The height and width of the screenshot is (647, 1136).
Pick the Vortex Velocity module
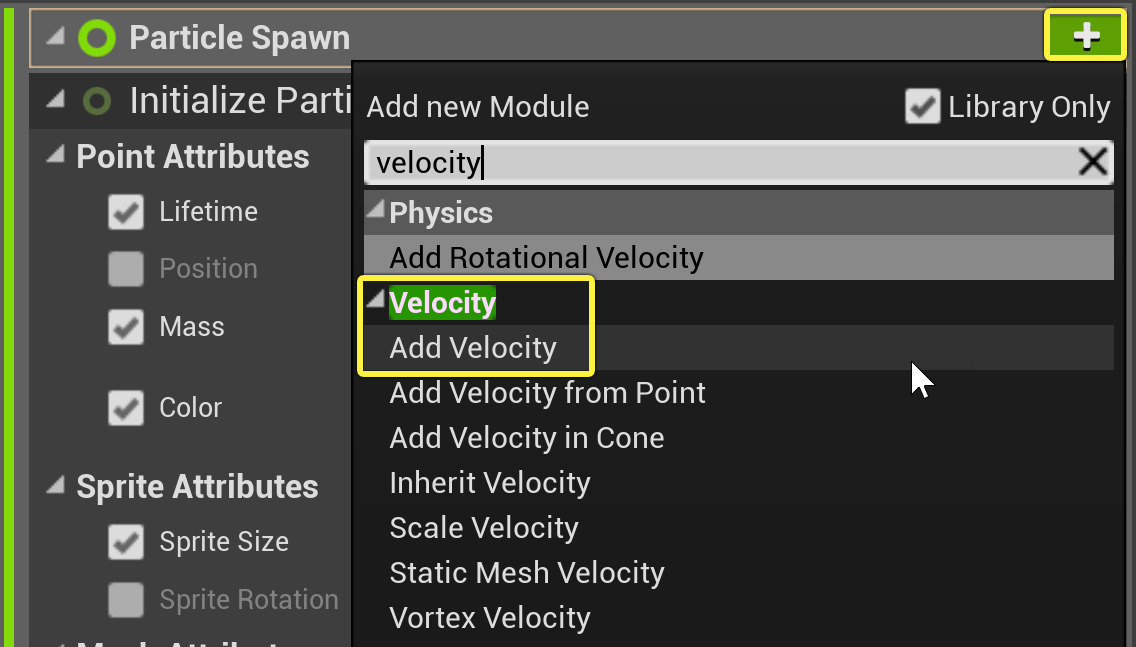tap(490, 618)
